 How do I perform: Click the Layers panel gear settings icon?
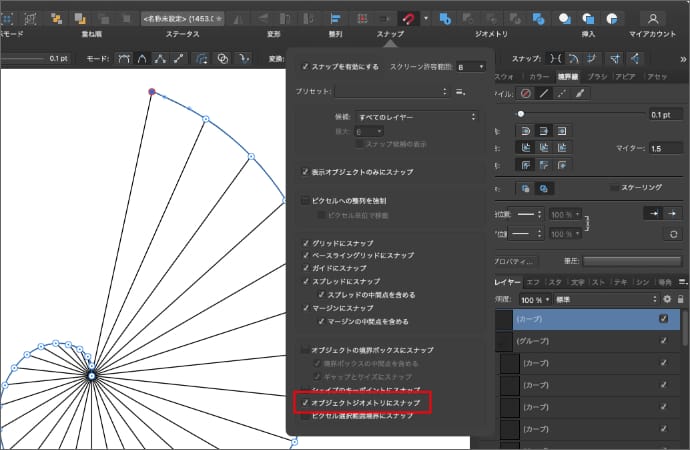click(x=667, y=299)
